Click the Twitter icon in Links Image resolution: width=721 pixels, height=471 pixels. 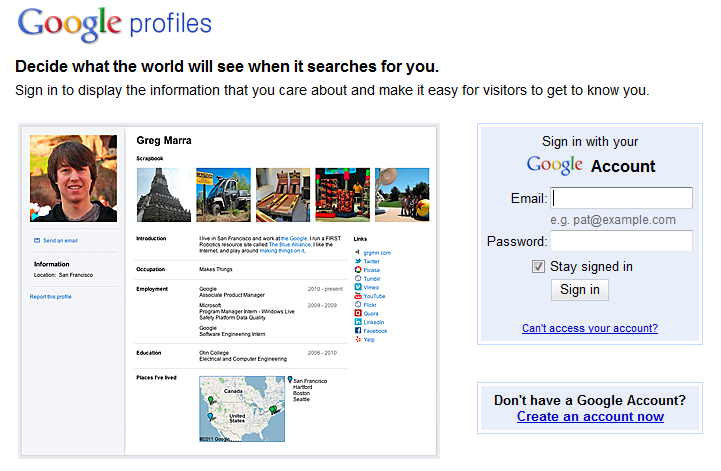pyautogui.click(x=358, y=261)
